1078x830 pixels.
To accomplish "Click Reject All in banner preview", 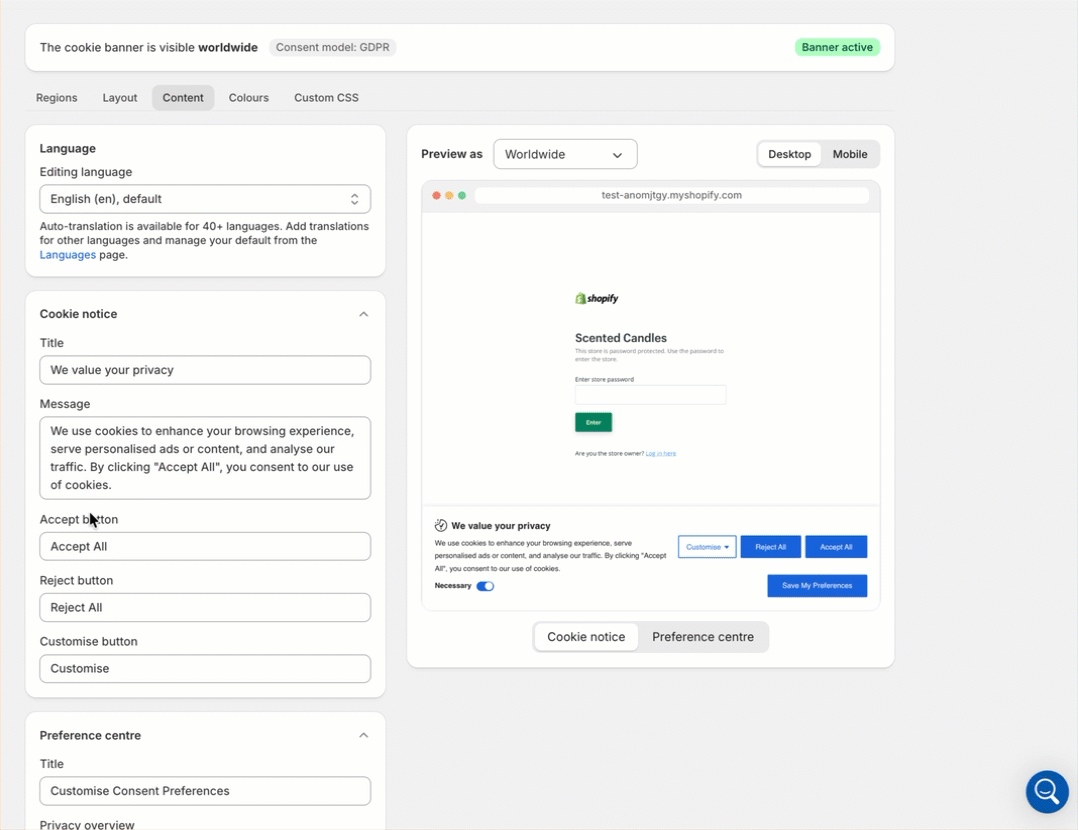I will [770, 547].
